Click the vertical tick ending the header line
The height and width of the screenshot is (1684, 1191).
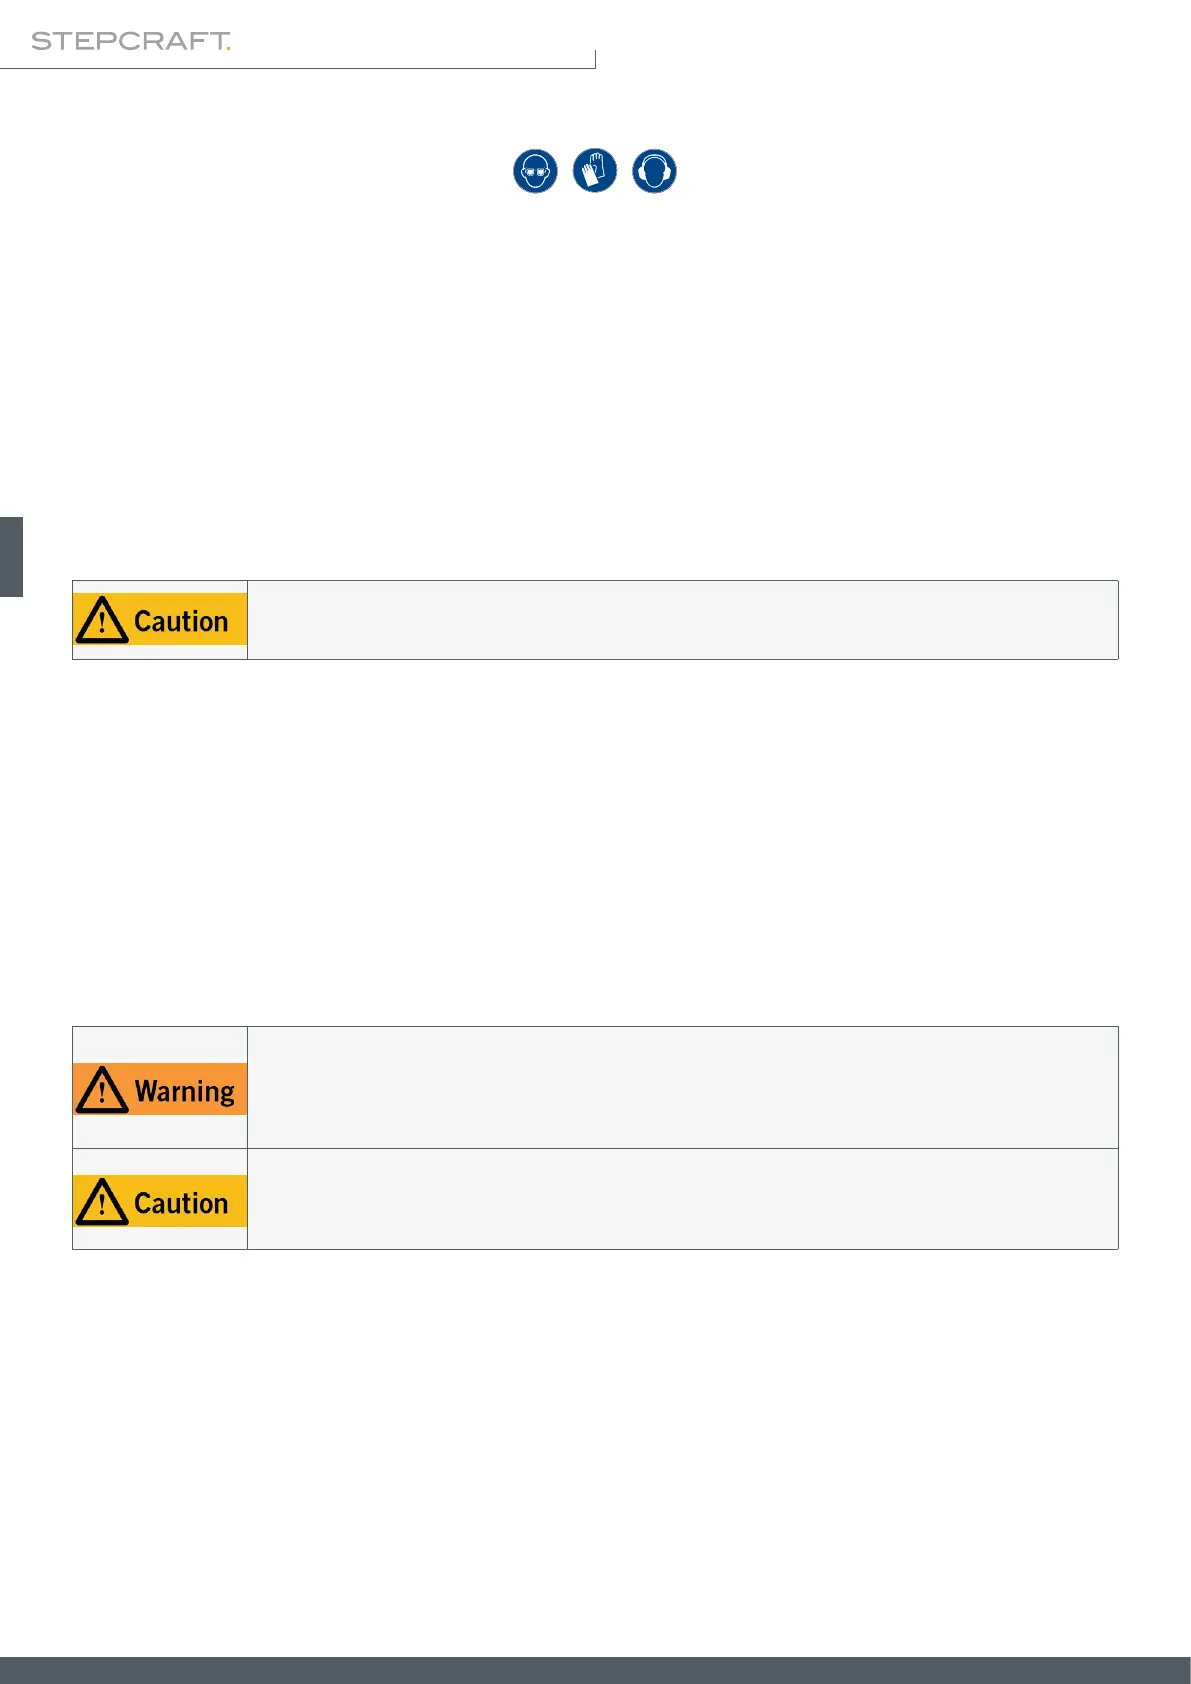pyautogui.click(x=595, y=59)
